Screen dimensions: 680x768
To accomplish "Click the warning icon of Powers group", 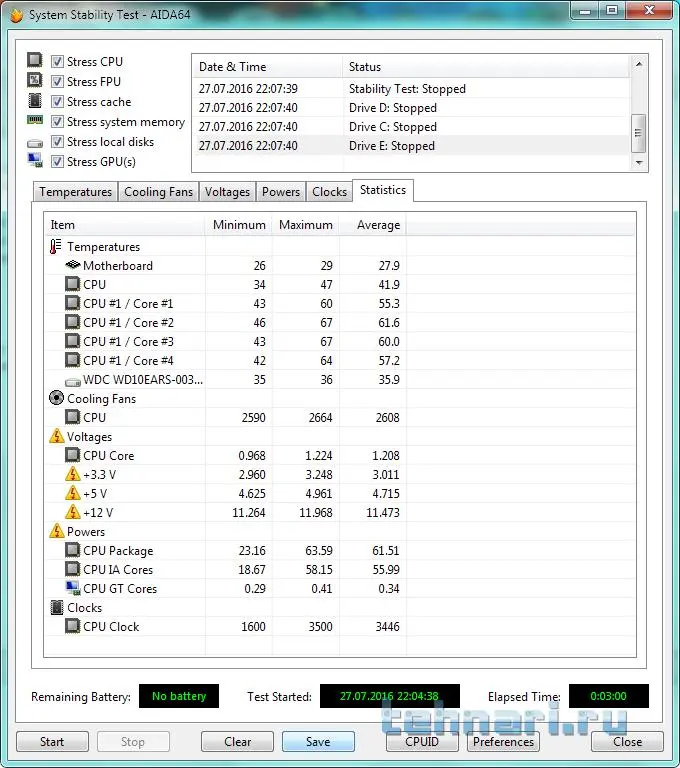I will (57, 530).
